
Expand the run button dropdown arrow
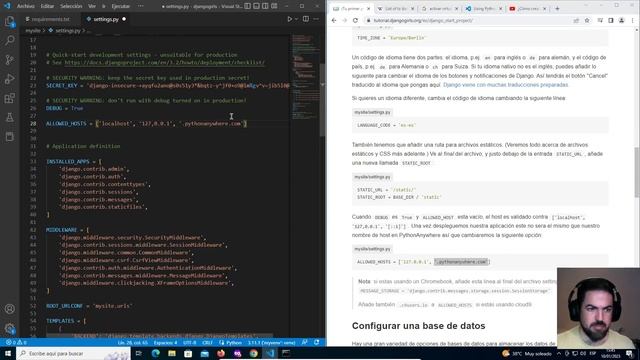(x=296, y=19)
